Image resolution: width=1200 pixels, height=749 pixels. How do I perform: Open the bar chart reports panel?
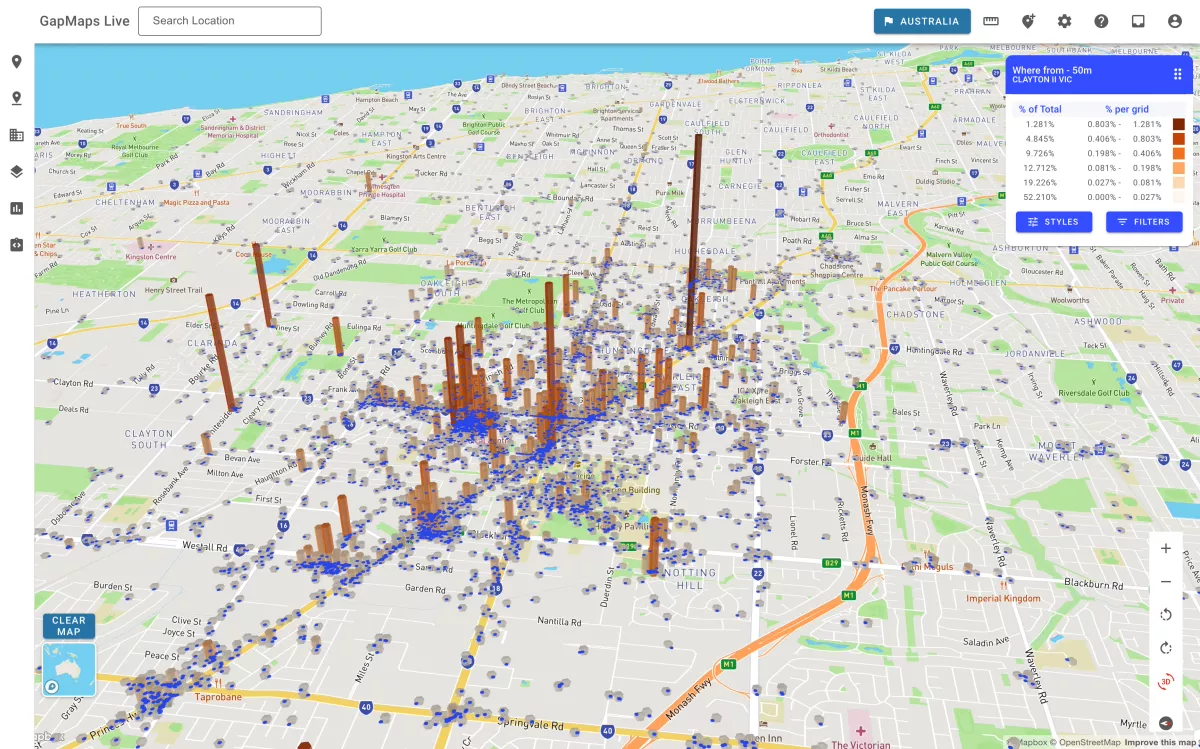tap(16, 208)
